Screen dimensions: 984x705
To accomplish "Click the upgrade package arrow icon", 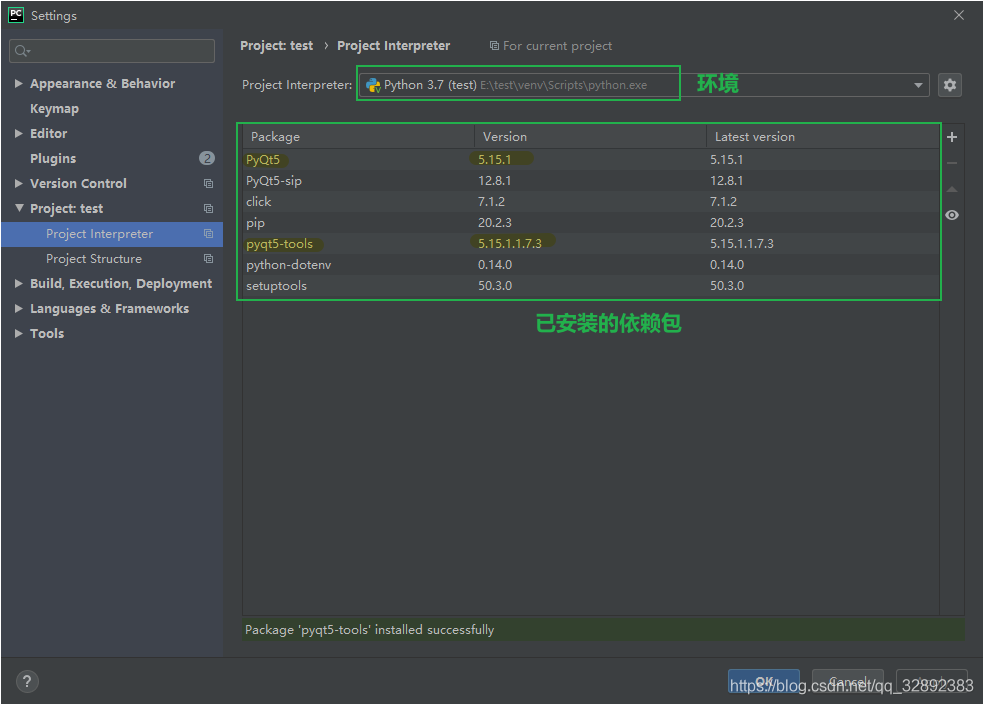I will point(951,189).
